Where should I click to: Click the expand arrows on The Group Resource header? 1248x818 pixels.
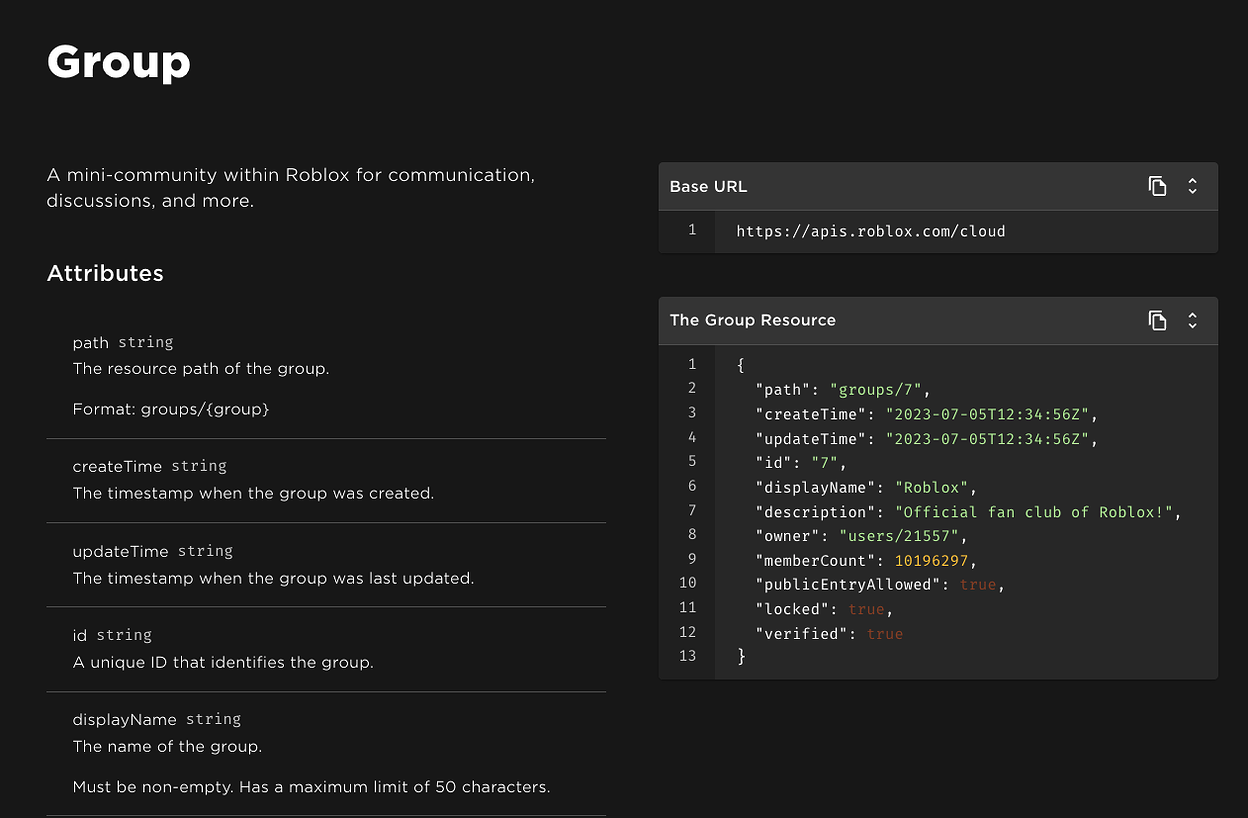click(1192, 320)
